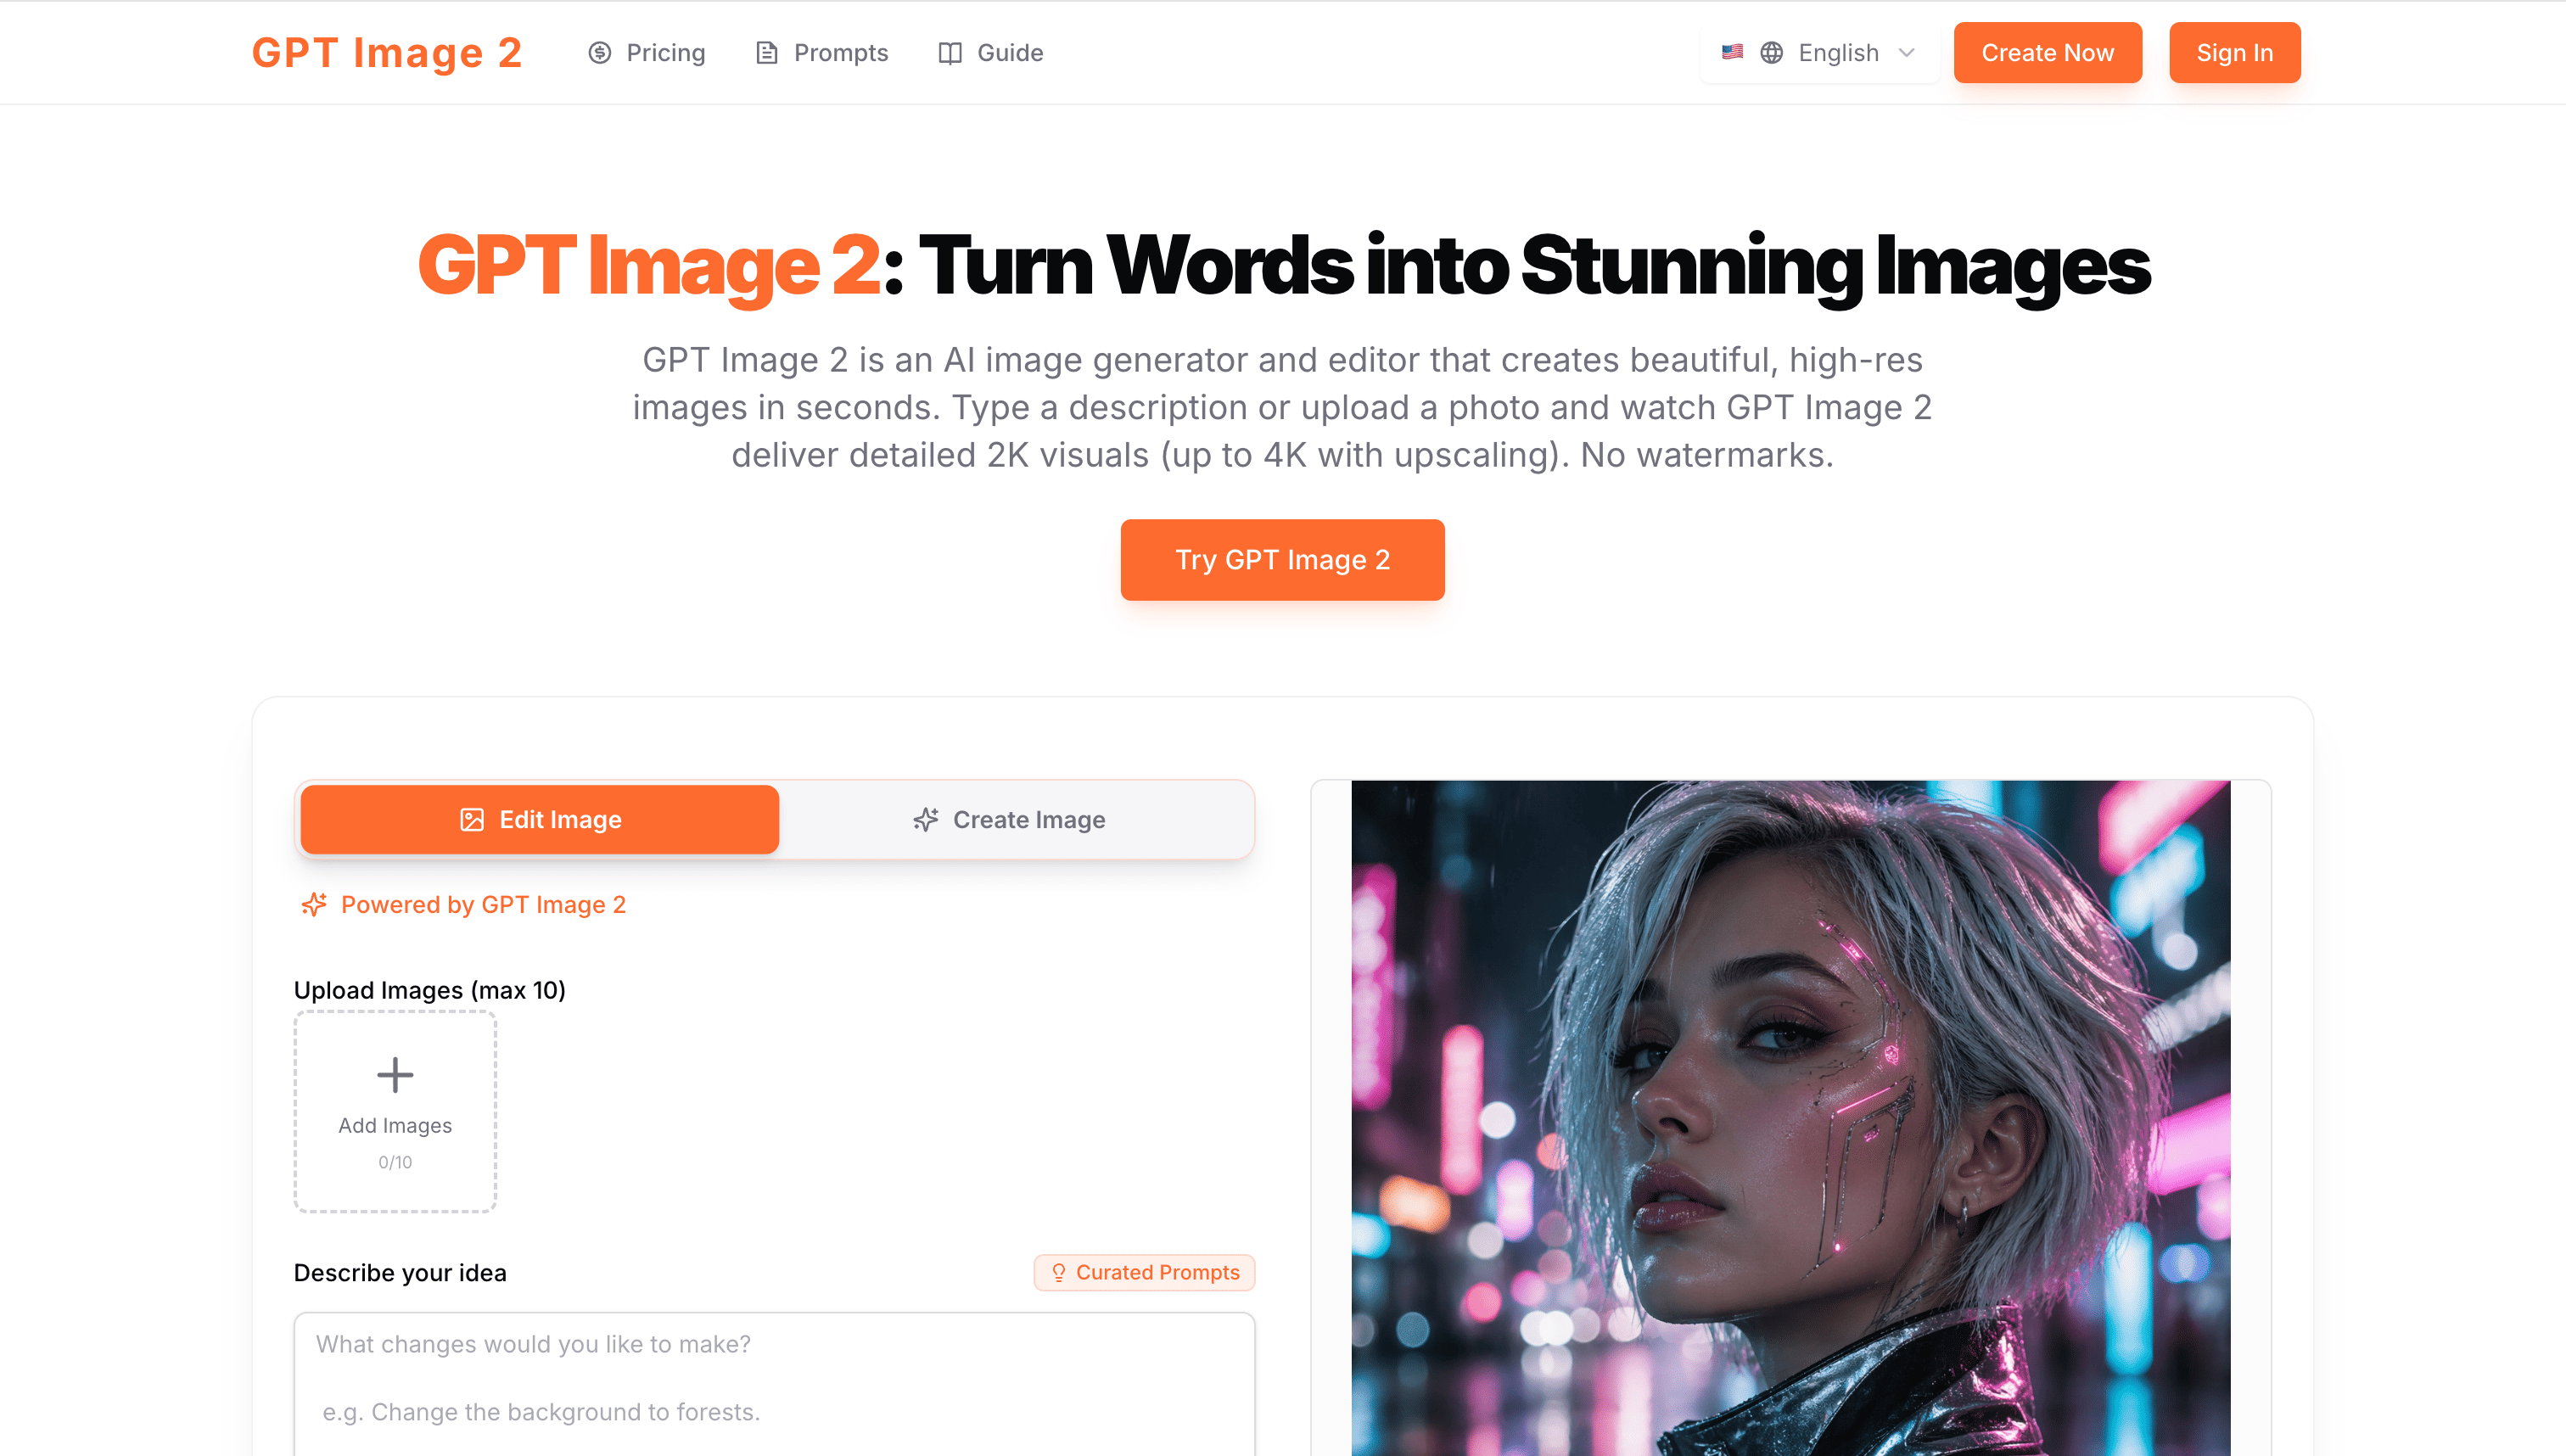The image size is (2566, 1456).
Task: Switch to the Edit Image tab
Action: (x=540, y=820)
